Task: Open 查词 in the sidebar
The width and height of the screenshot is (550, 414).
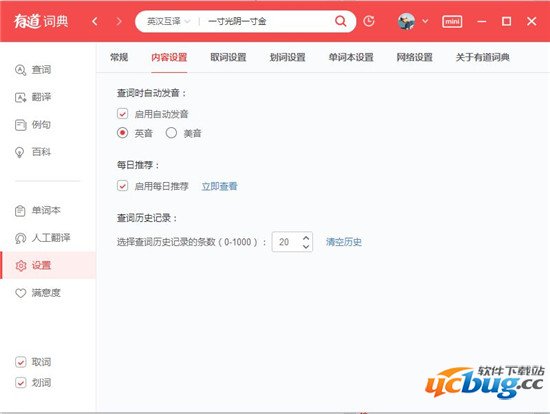Action: [33, 70]
